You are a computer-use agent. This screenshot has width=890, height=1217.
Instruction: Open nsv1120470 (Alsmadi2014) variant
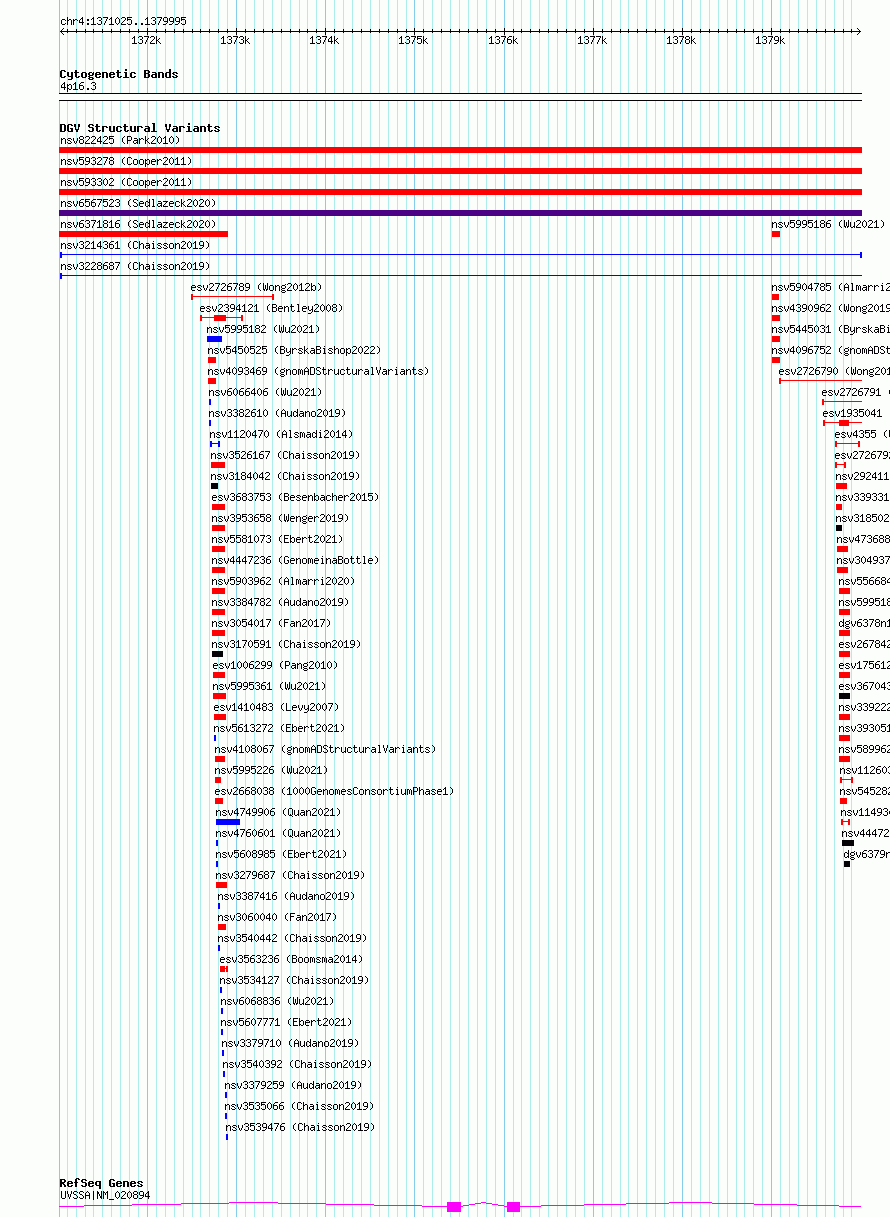[x=282, y=434]
